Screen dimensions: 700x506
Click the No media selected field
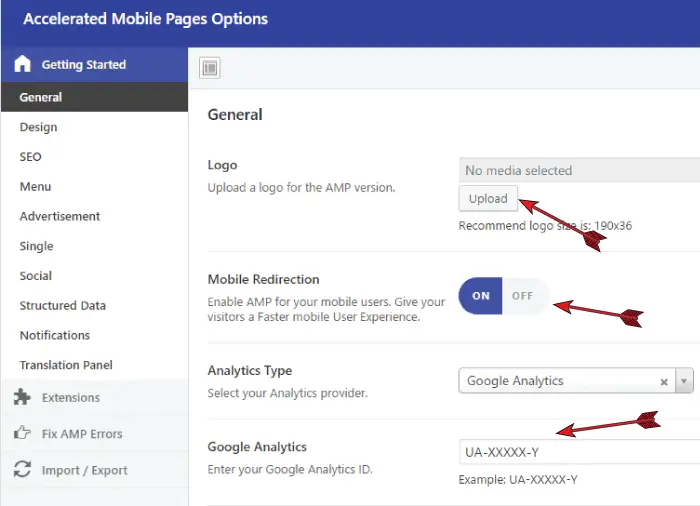[x=579, y=170]
